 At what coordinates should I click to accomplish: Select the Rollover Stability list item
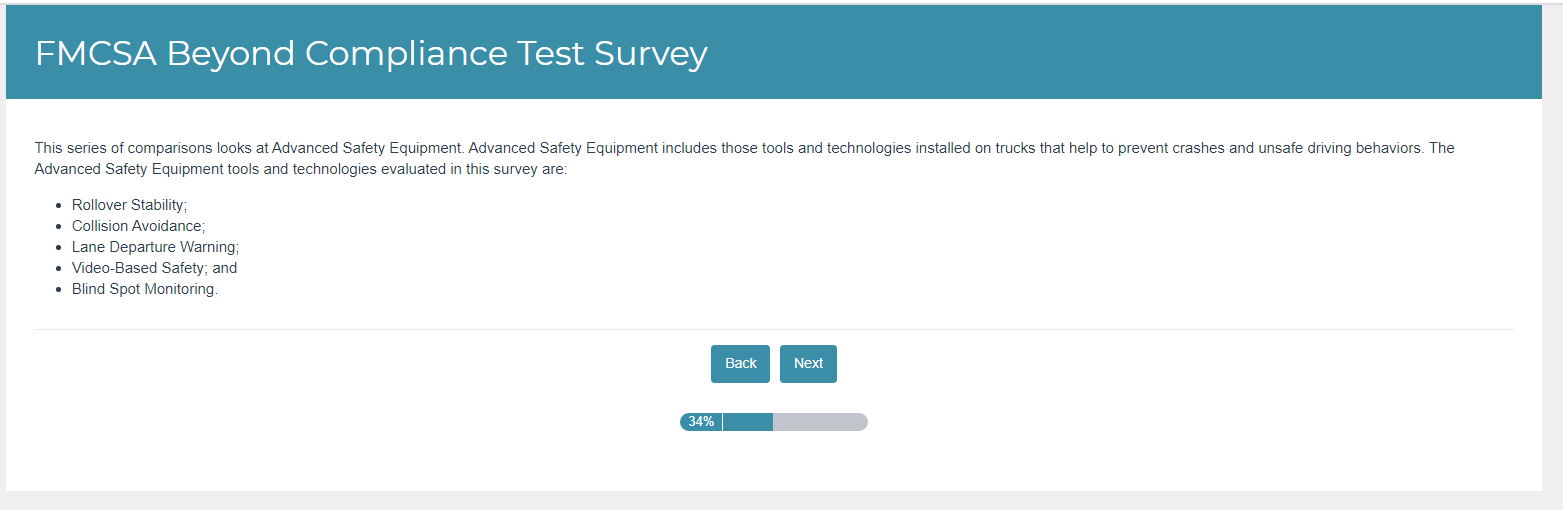(129, 205)
